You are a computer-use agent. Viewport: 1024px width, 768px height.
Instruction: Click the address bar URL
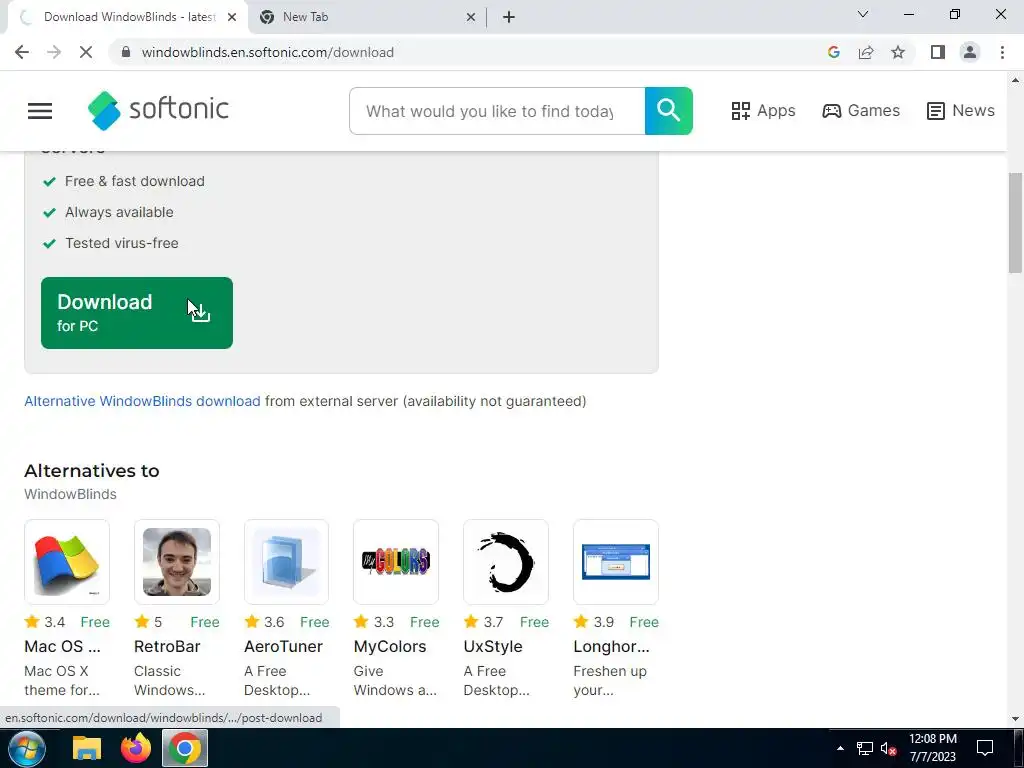coord(268,52)
